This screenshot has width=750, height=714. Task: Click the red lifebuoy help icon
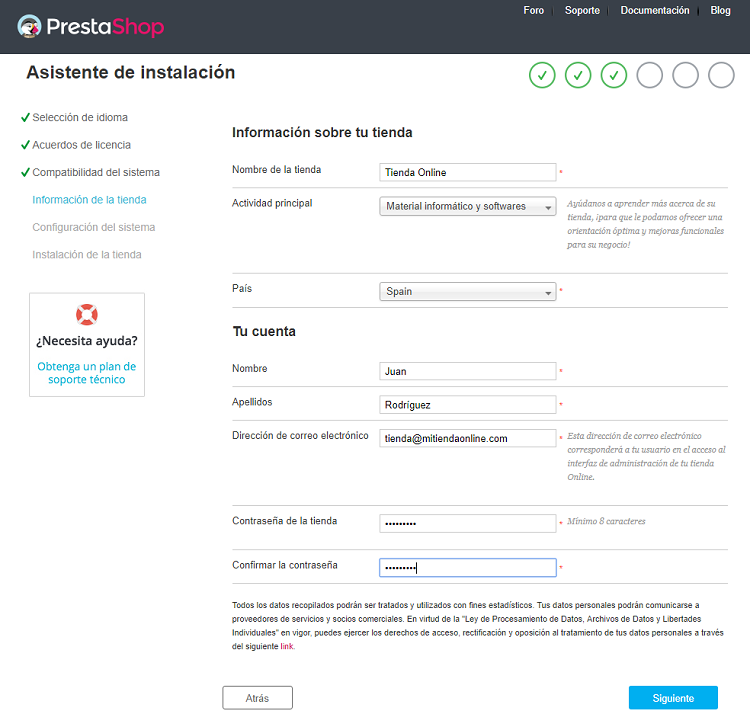87,315
